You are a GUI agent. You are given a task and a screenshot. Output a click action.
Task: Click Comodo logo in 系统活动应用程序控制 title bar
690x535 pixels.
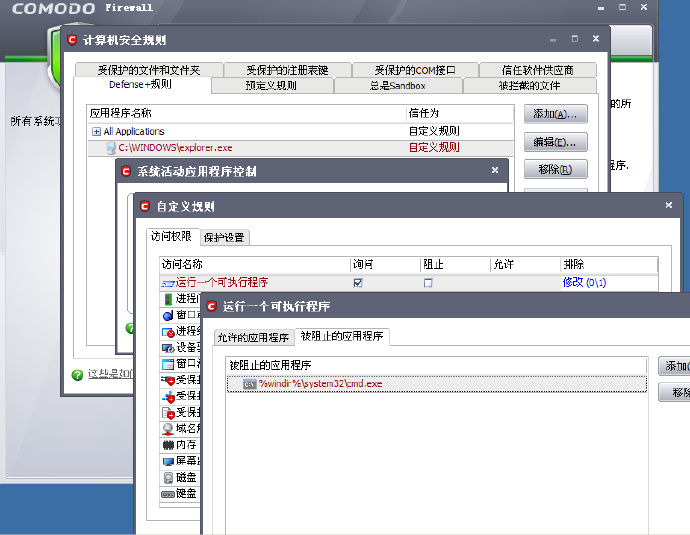click(x=126, y=171)
